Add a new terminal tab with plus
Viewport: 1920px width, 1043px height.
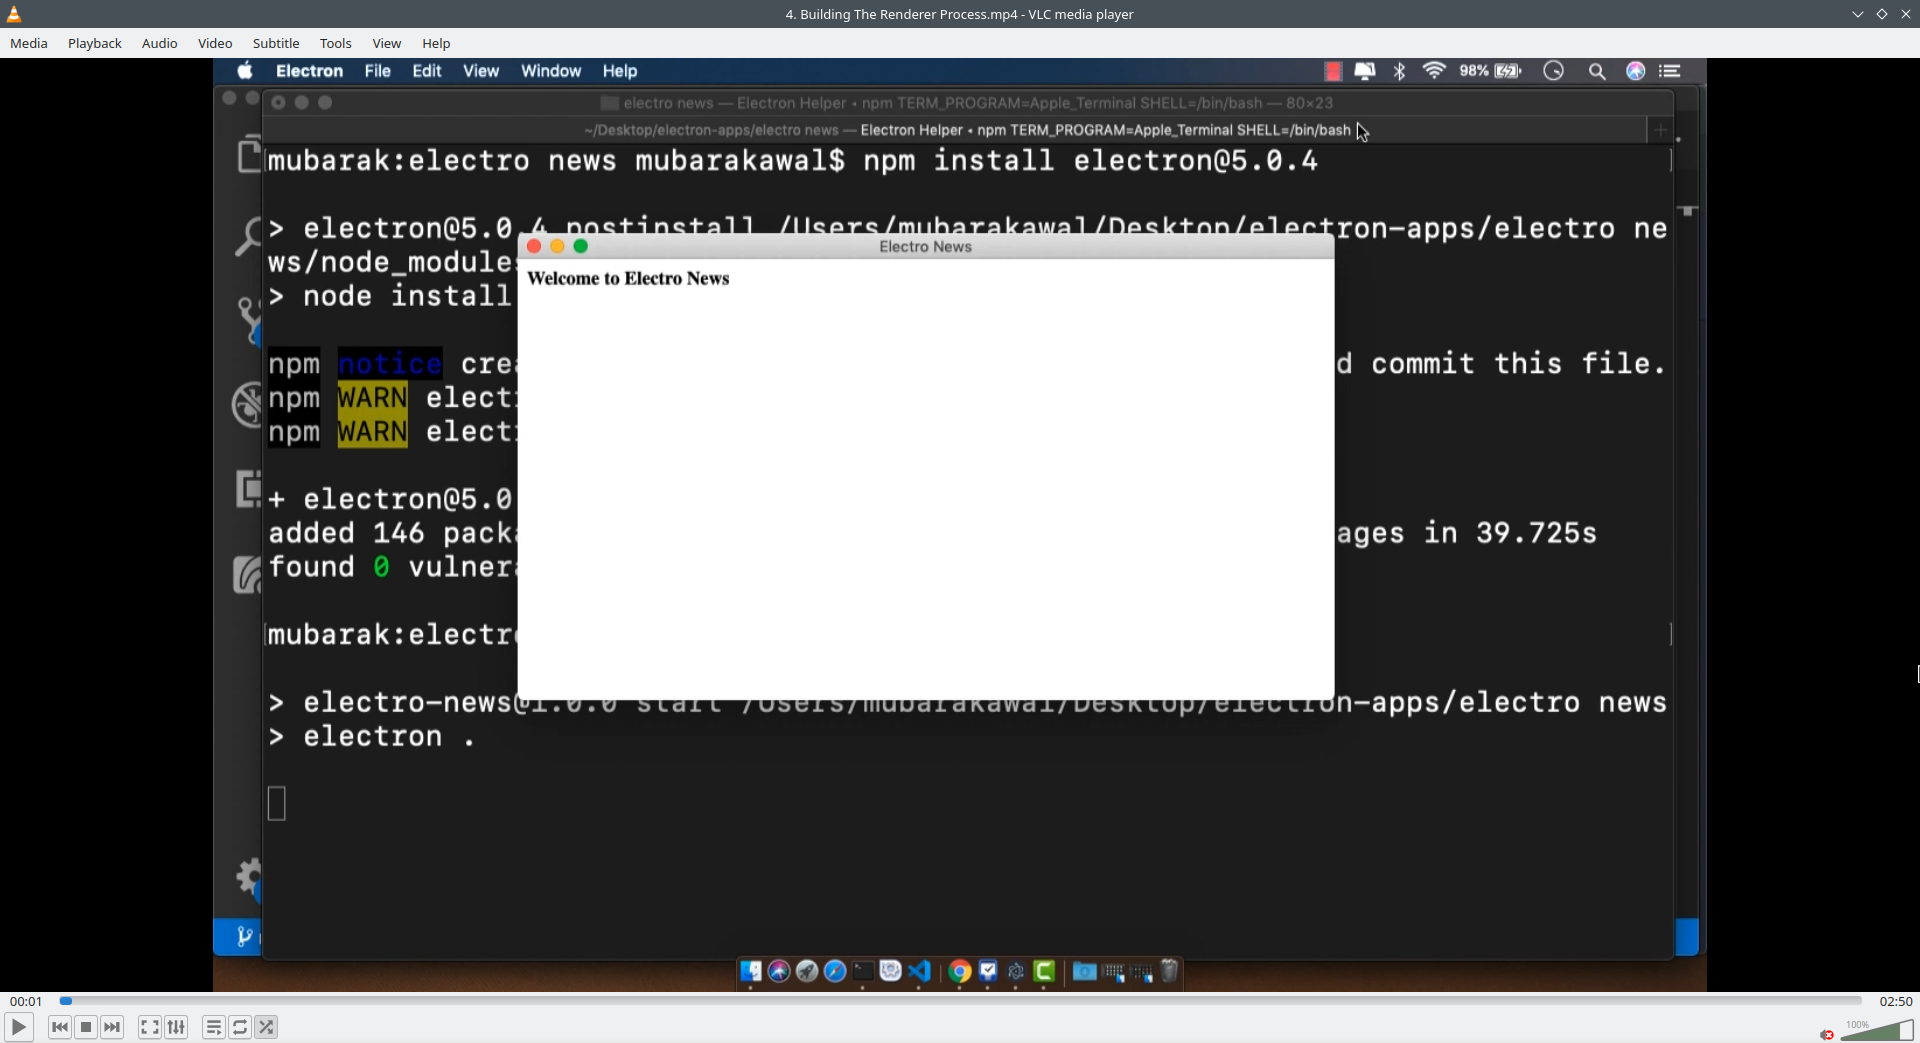(1660, 130)
